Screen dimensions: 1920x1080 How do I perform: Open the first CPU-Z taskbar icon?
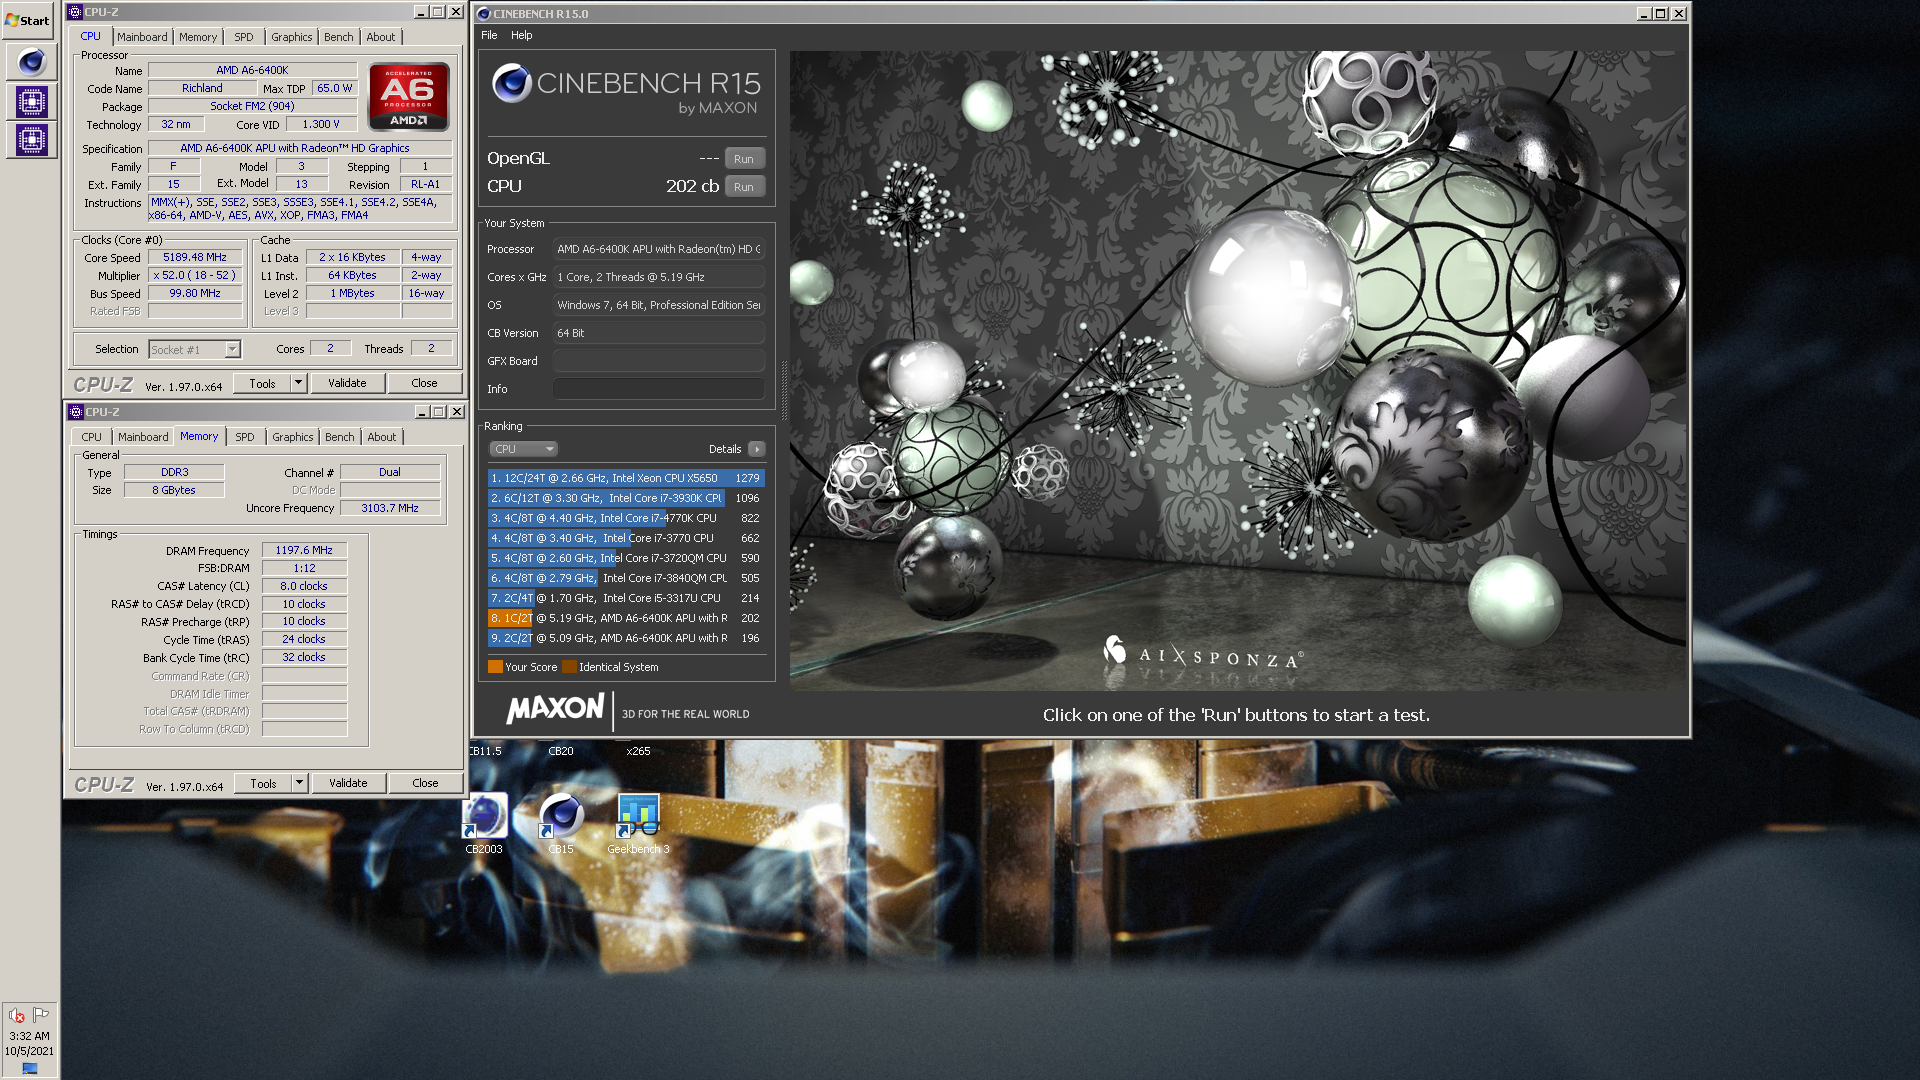point(31,101)
